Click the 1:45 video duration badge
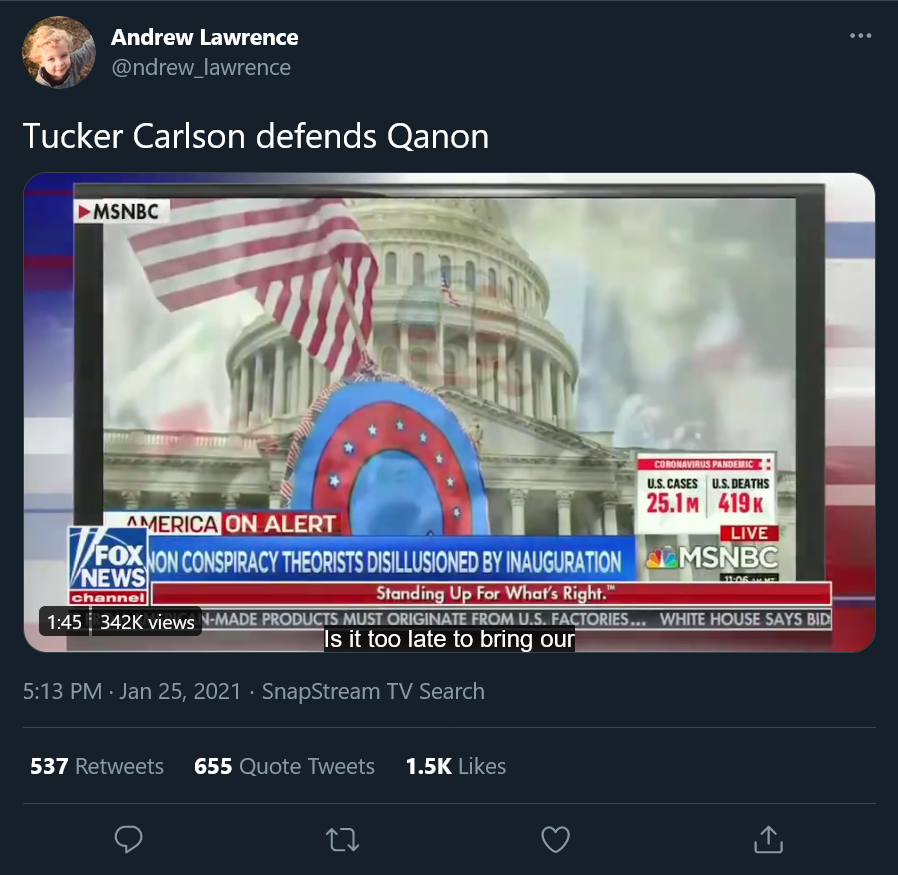 click(64, 622)
